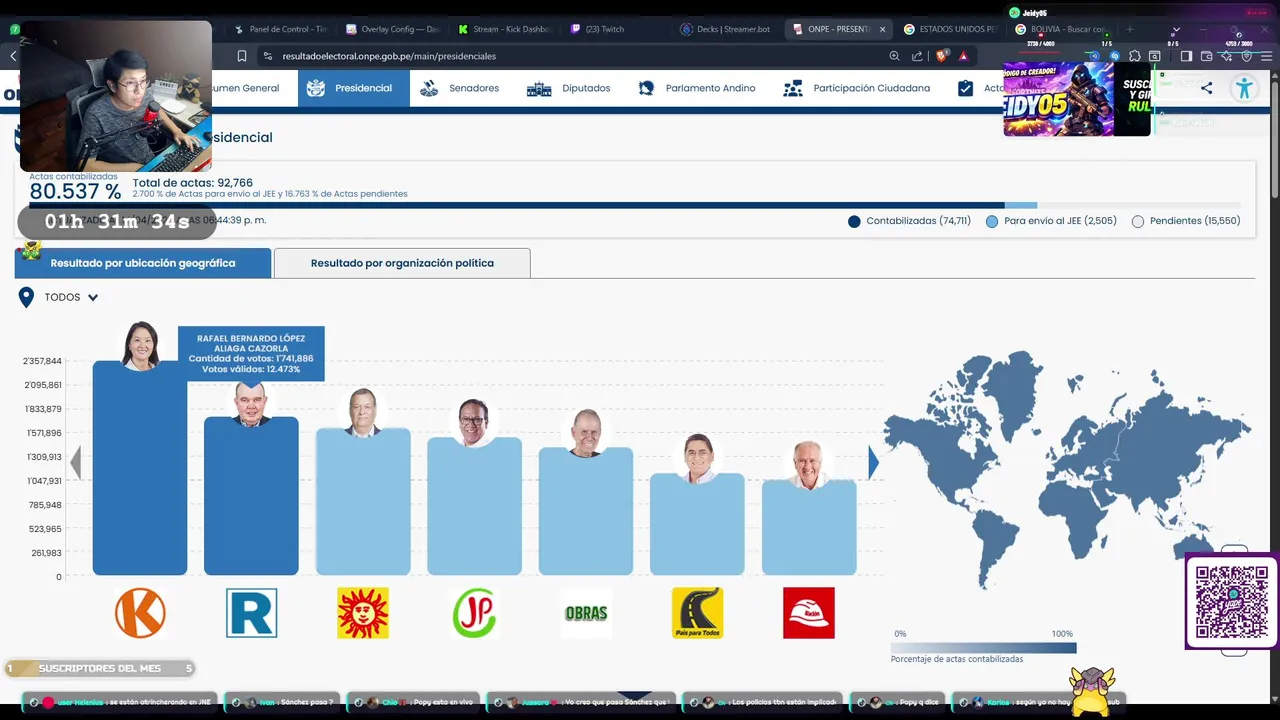Click the Diputados building icon

pyautogui.click(x=539, y=88)
